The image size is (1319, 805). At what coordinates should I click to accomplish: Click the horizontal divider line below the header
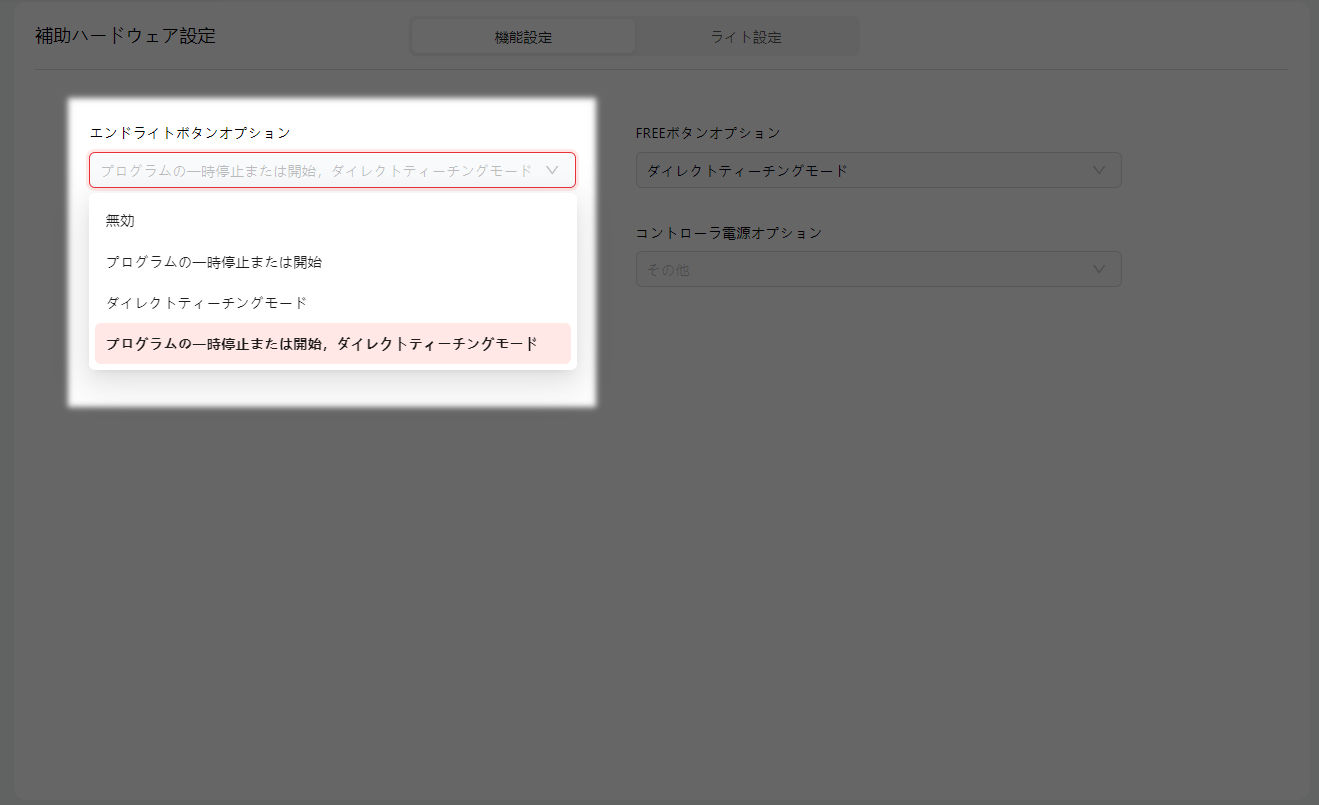click(x=660, y=69)
